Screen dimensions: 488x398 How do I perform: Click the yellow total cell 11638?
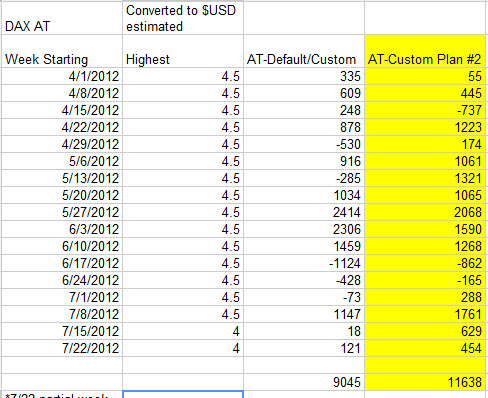point(425,382)
